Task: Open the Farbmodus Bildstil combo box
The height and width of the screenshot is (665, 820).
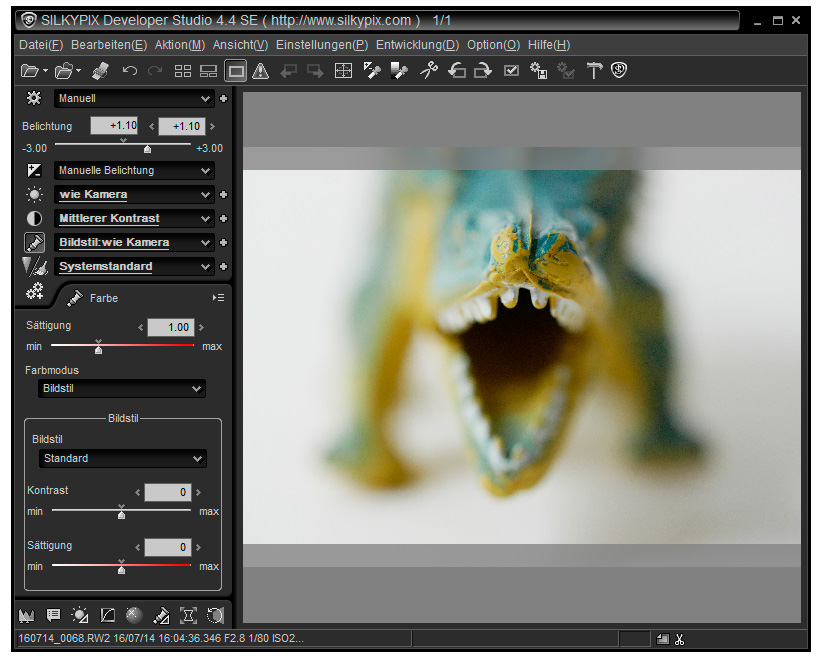Action: click(x=121, y=388)
